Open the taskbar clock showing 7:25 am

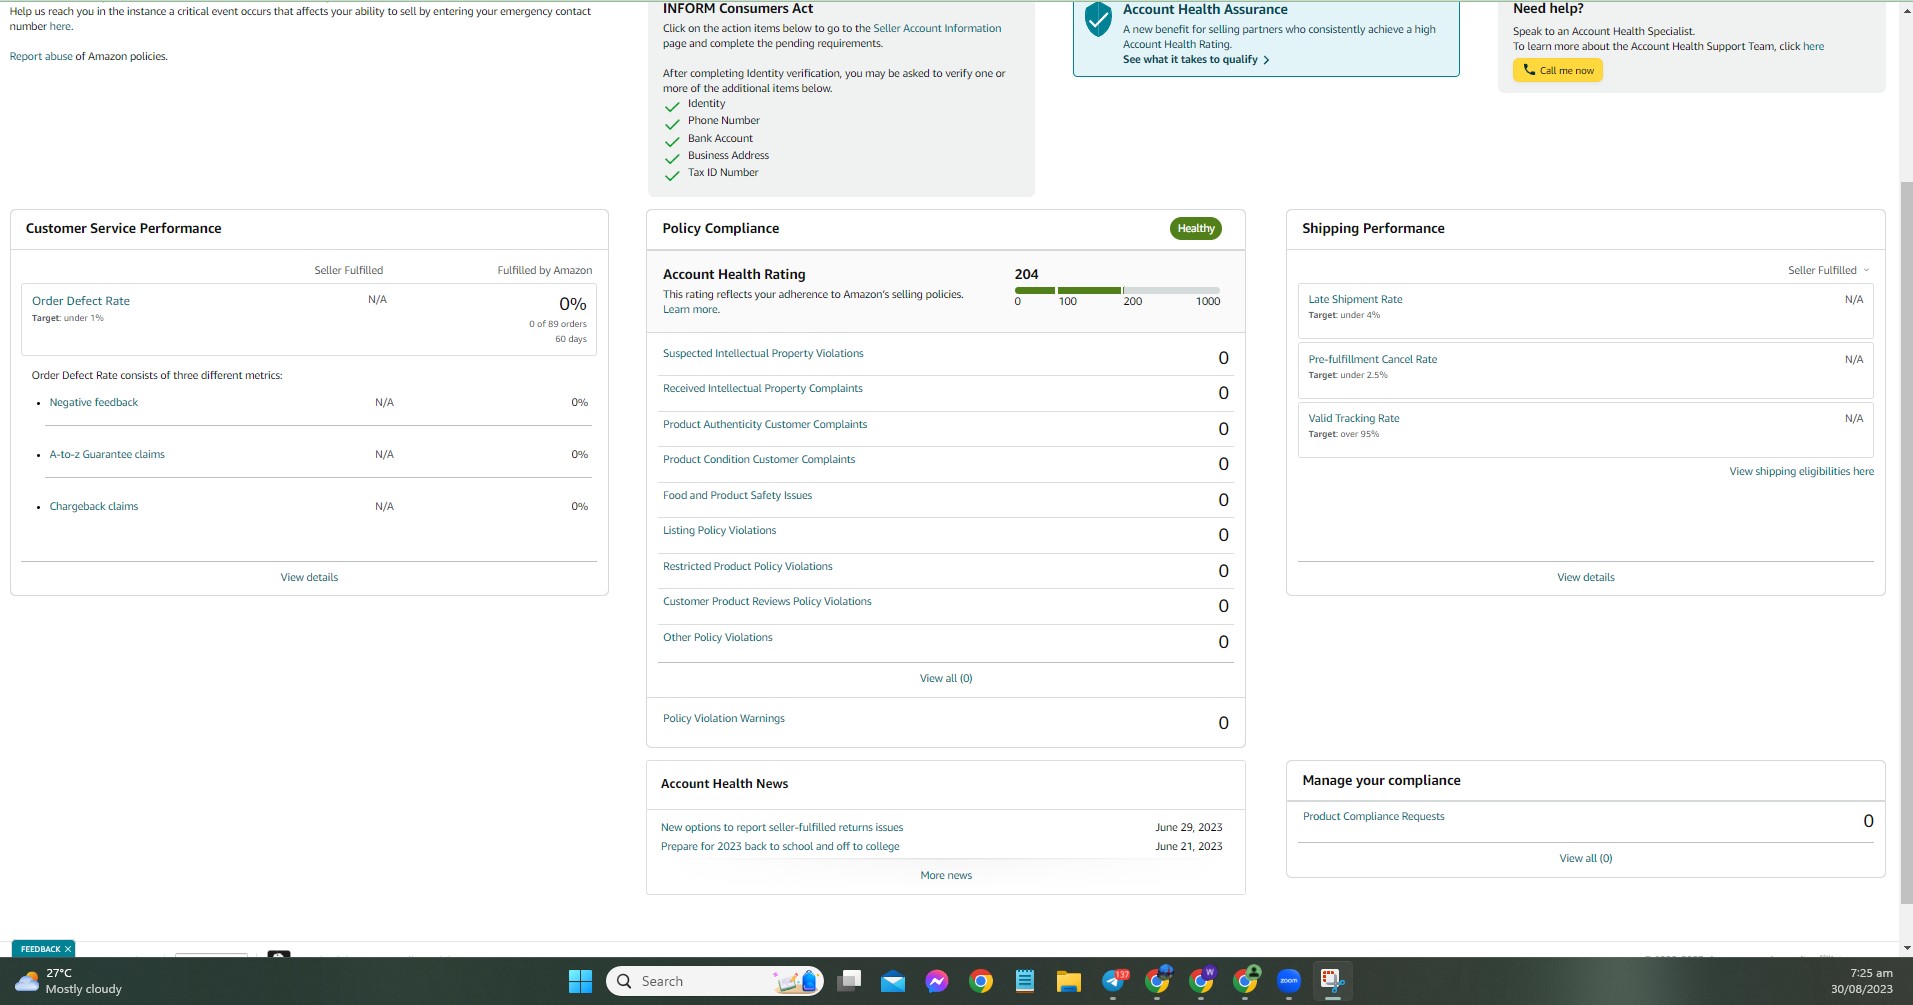click(x=1861, y=981)
